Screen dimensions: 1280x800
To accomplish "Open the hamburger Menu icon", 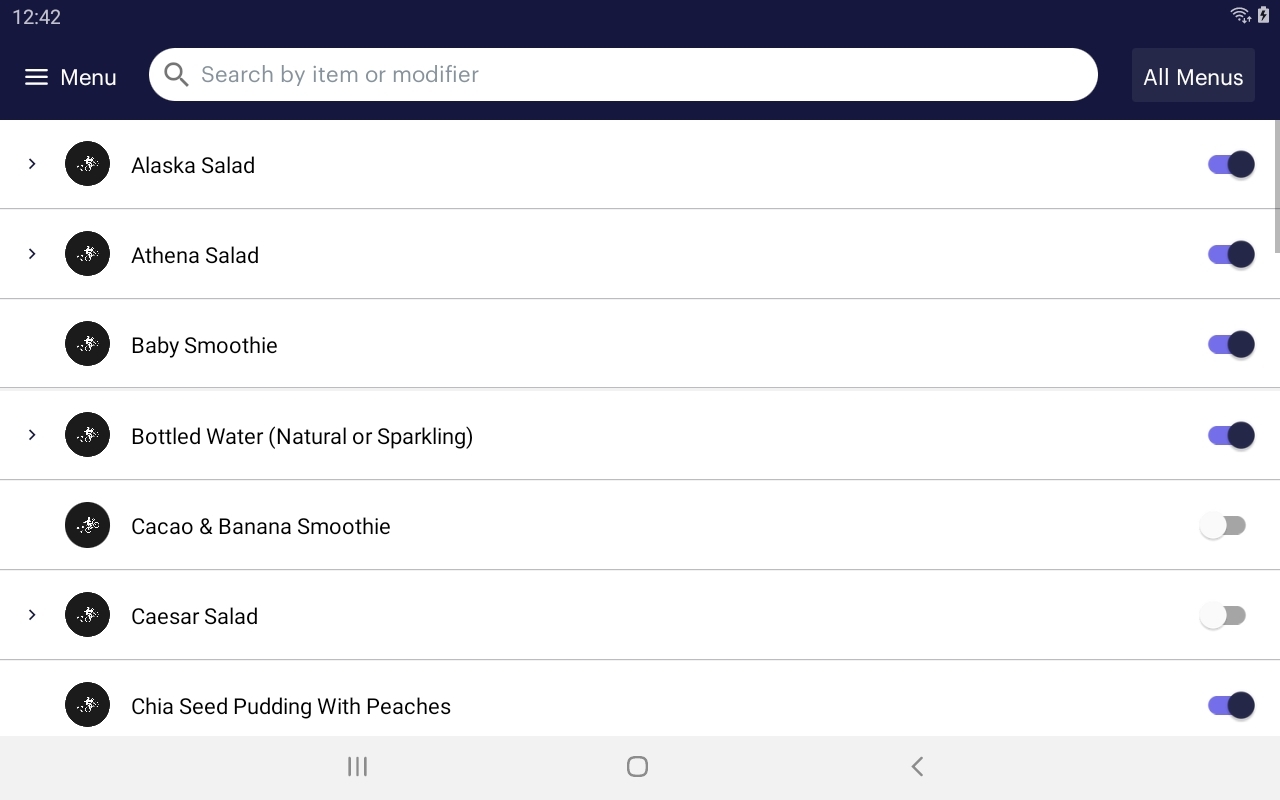I will point(36,77).
